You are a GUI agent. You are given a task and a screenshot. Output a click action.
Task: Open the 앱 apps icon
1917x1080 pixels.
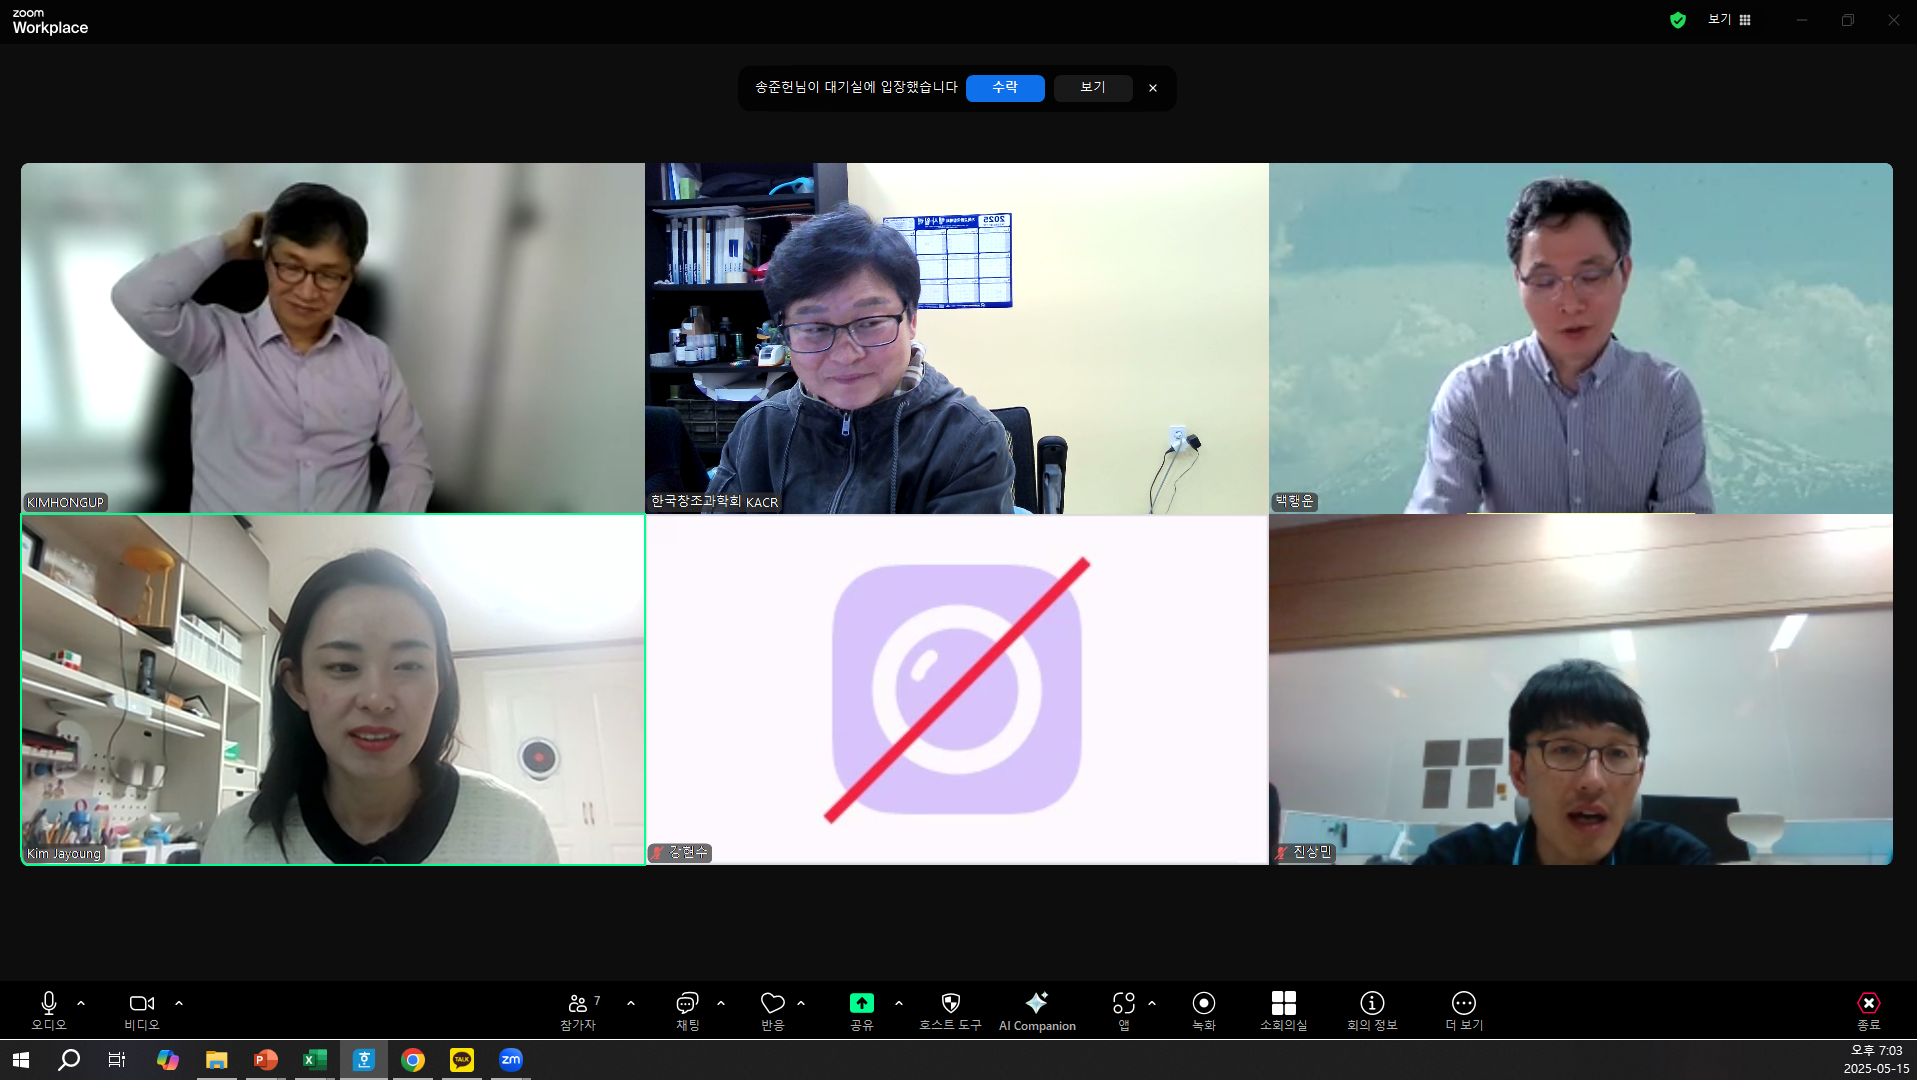click(1124, 1010)
